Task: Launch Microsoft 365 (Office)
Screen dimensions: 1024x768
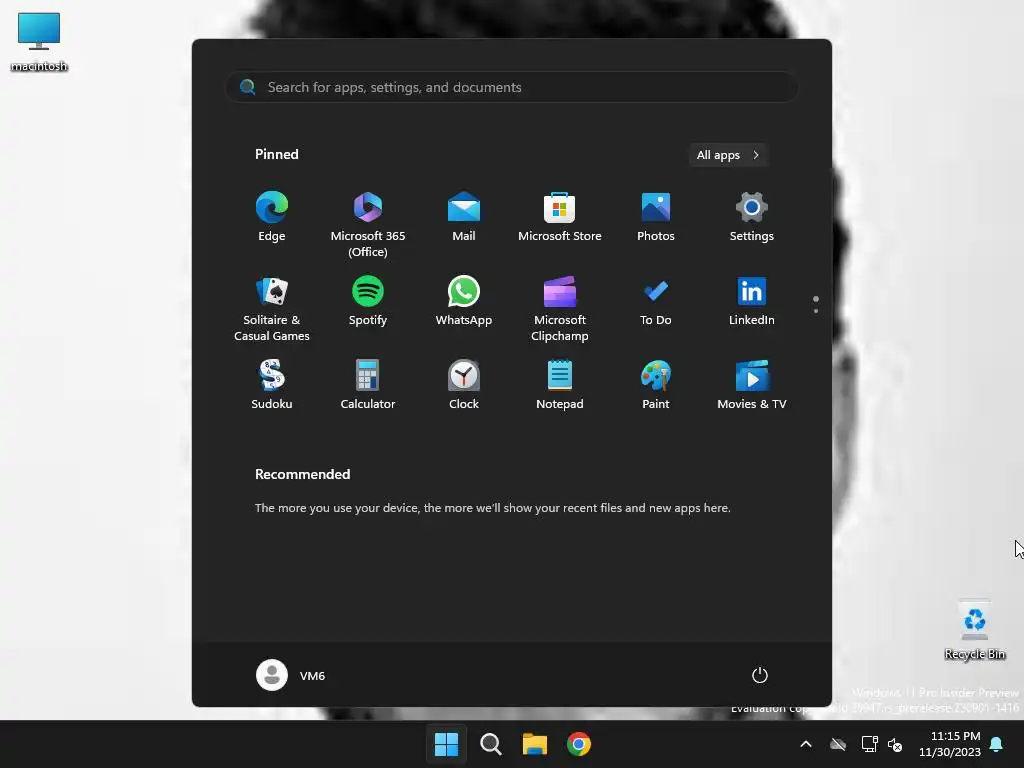Action: (368, 224)
